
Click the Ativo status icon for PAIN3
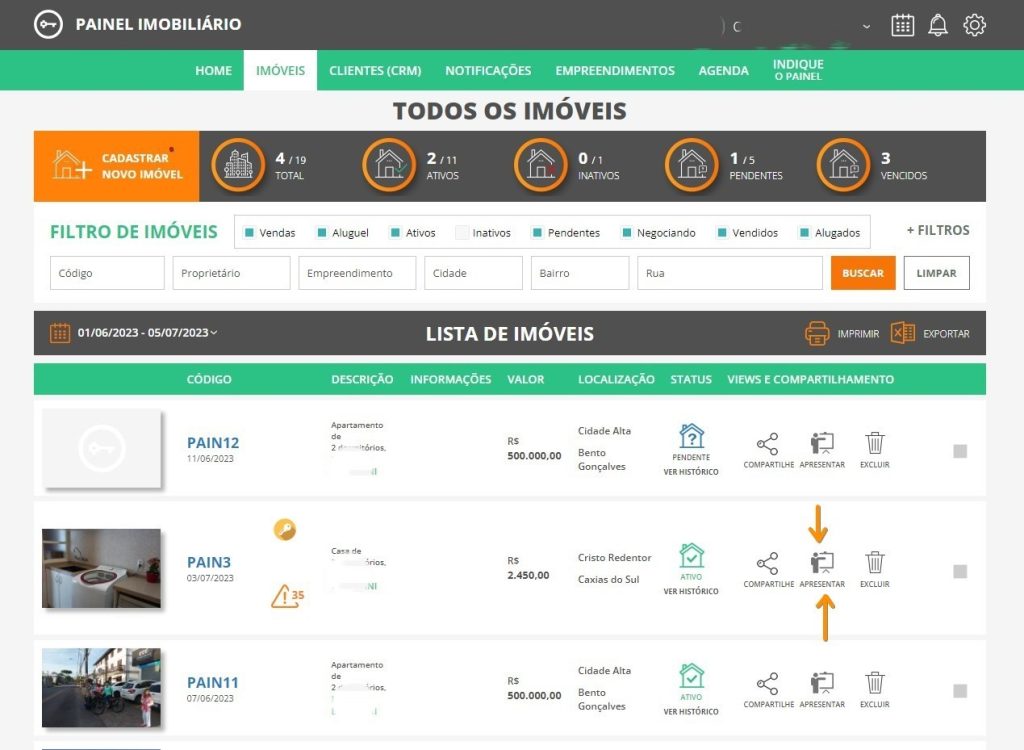(691, 556)
